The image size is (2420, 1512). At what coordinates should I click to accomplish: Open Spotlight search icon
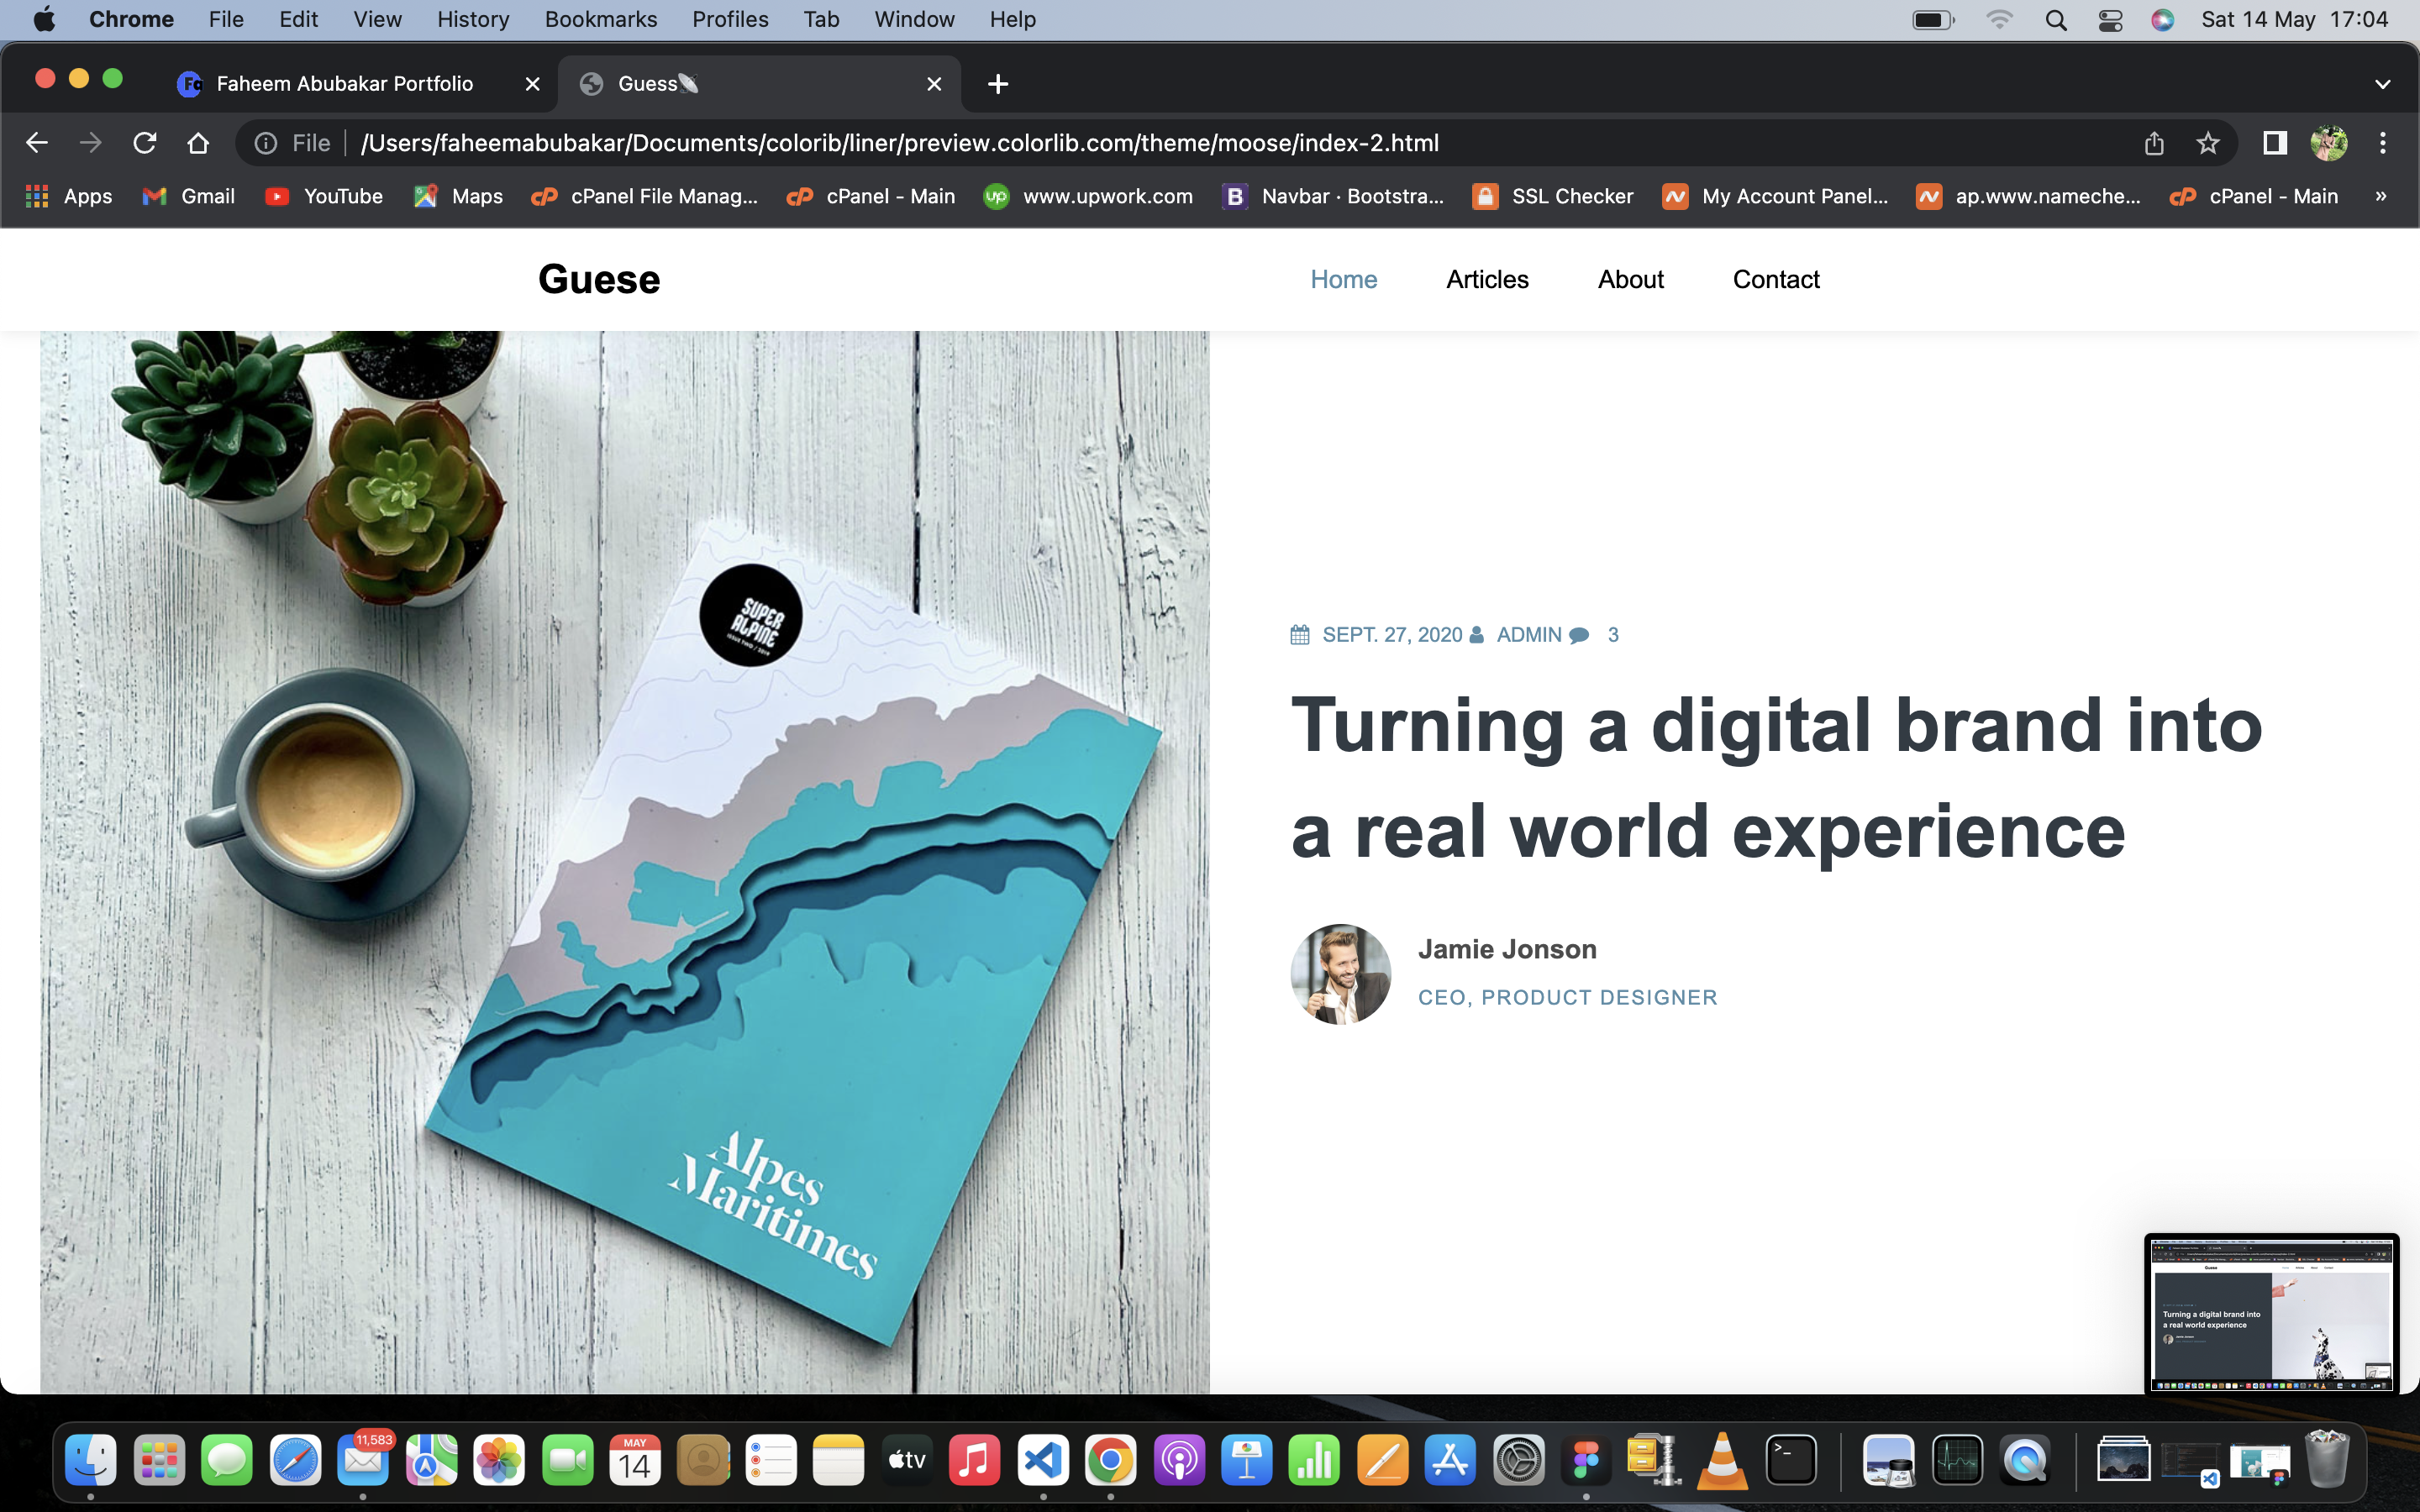[x=2056, y=19]
